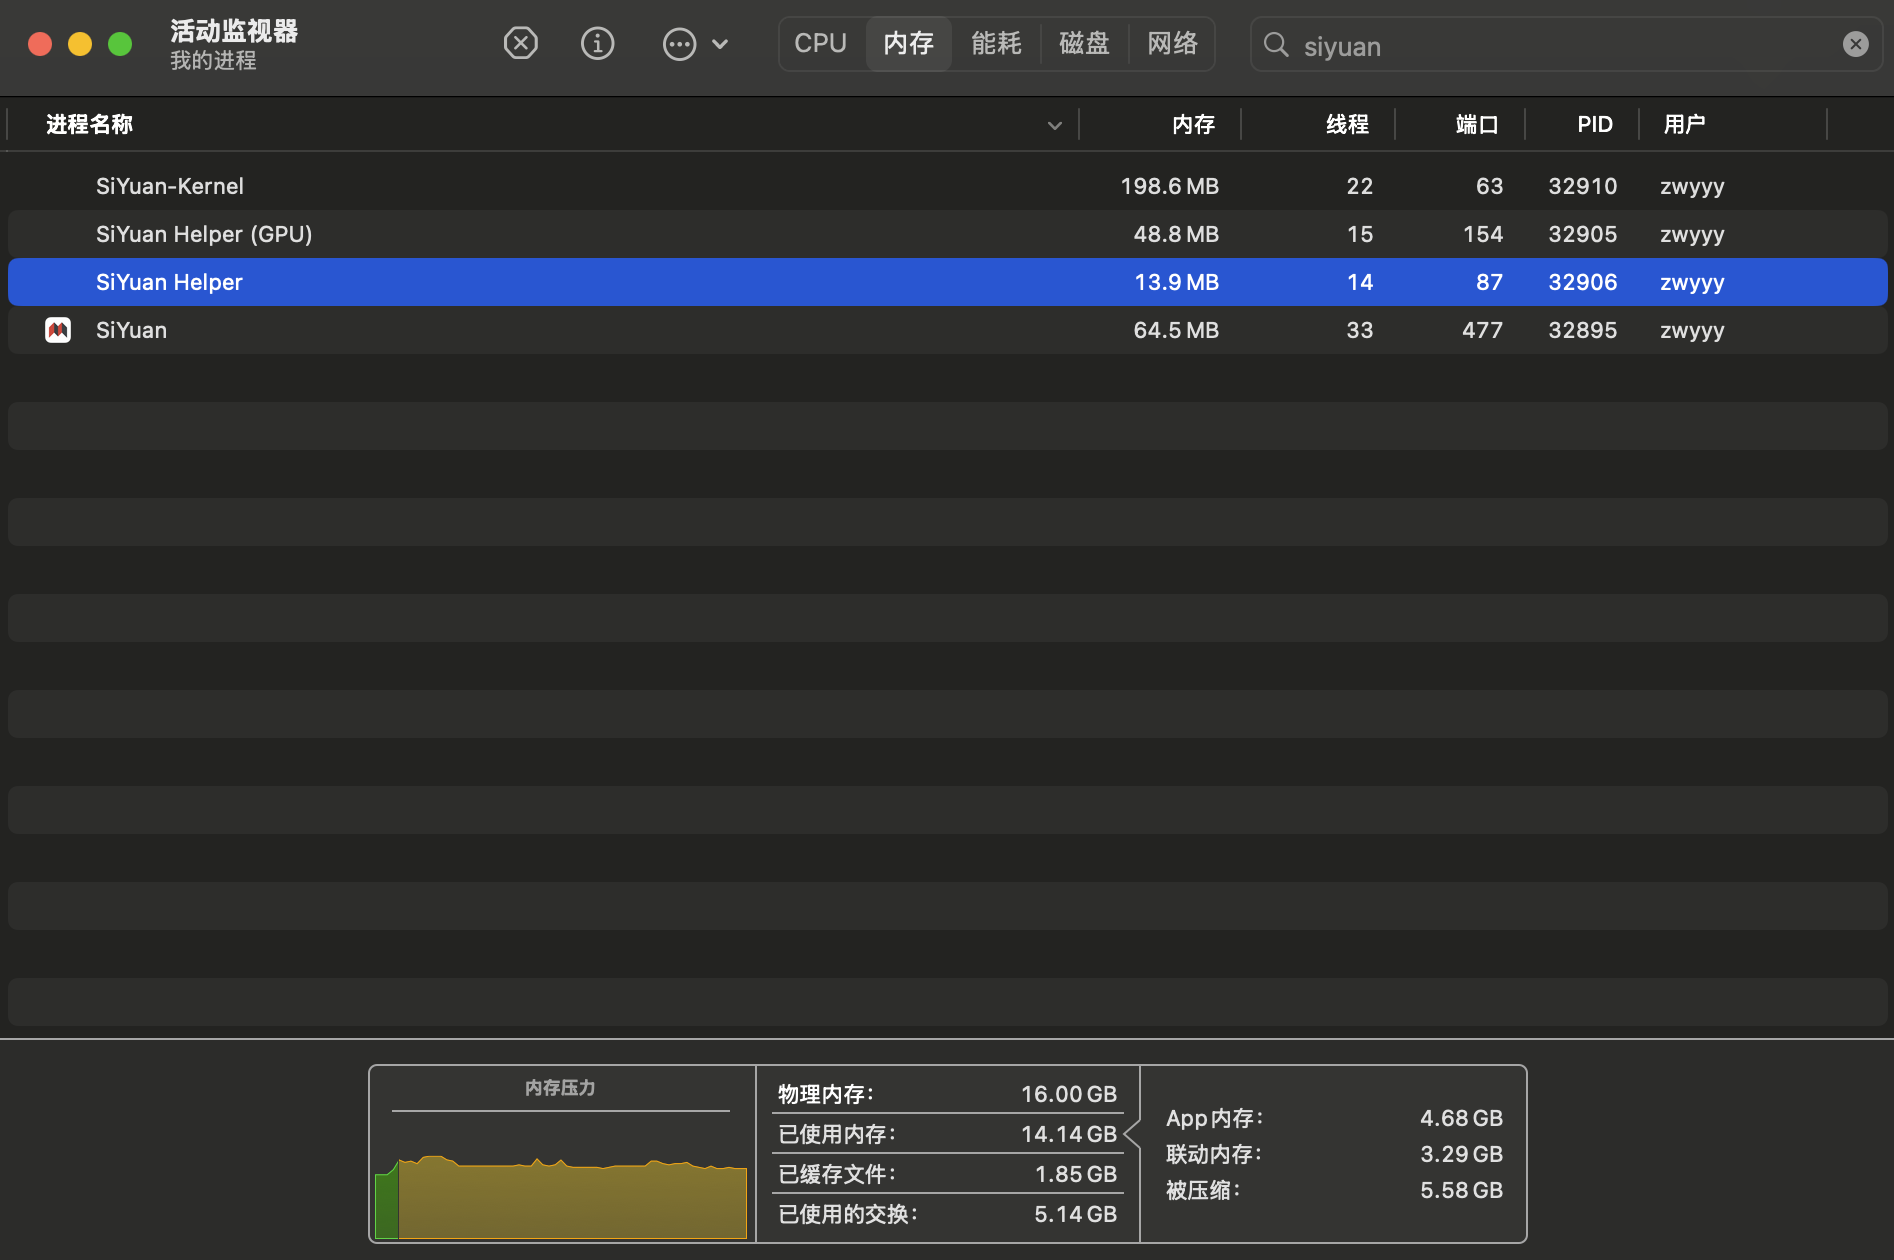Click inside the siyuan search field
The image size is (1894, 1260).
click(1560, 46)
